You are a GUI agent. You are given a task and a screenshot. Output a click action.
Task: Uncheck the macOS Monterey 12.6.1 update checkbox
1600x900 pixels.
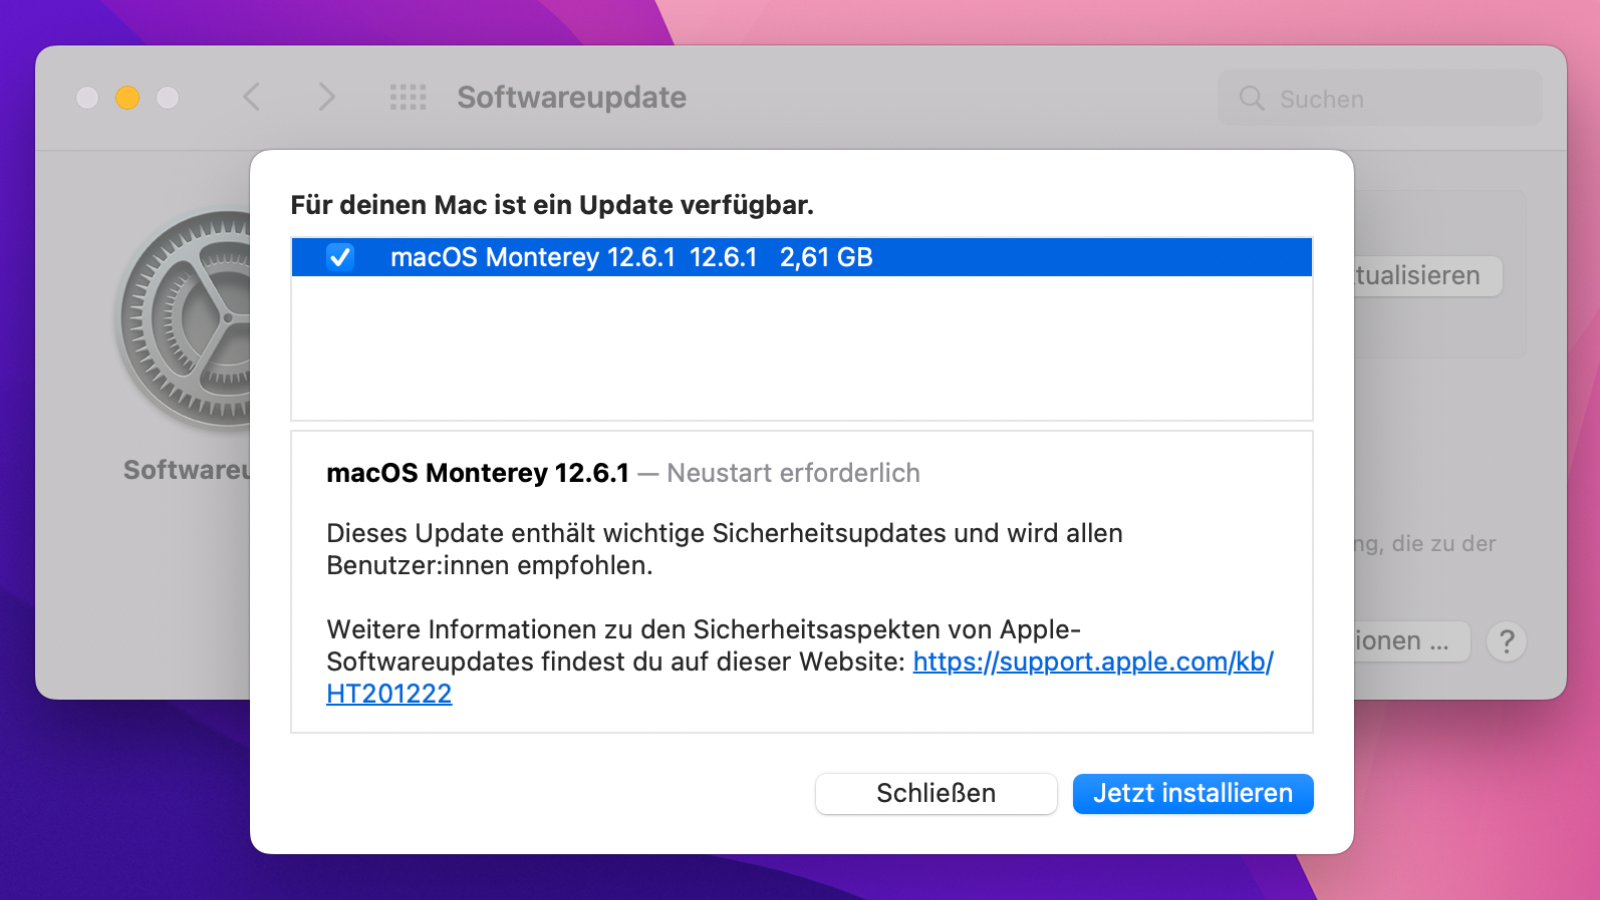point(340,257)
